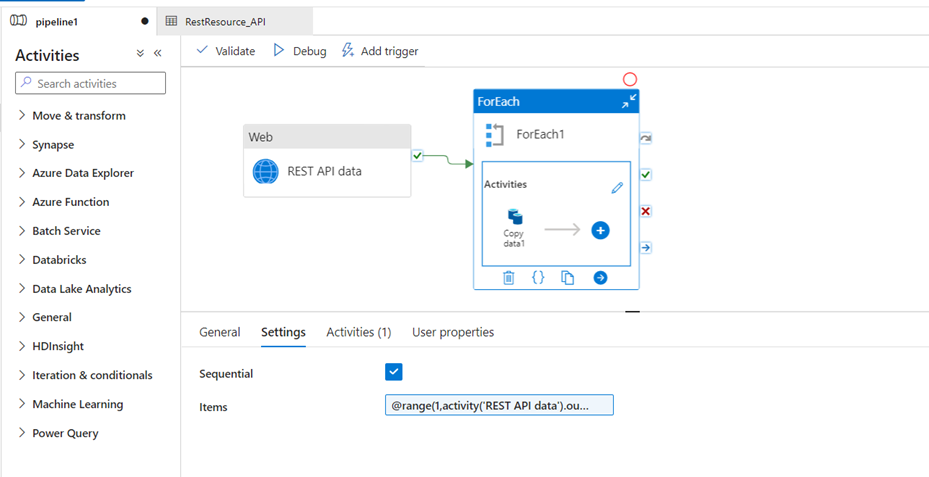The image size is (929, 477).
Task: Click the Debug button
Action: [x=300, y=51]
